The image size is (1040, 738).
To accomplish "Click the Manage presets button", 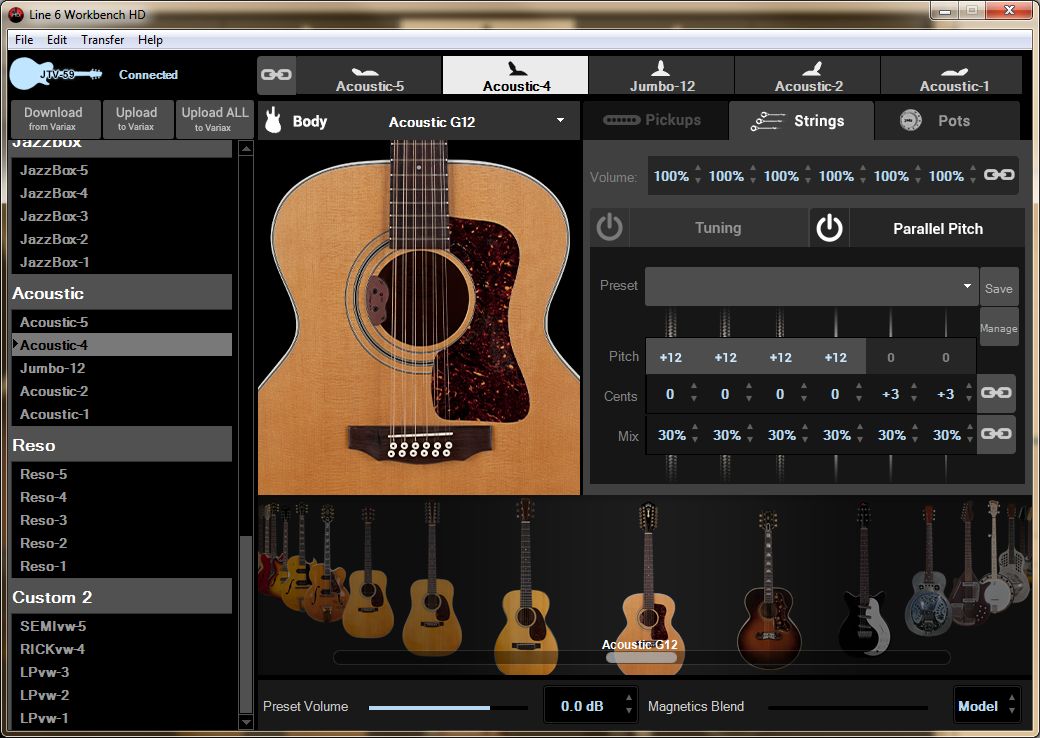I will [x=998, y=328].
